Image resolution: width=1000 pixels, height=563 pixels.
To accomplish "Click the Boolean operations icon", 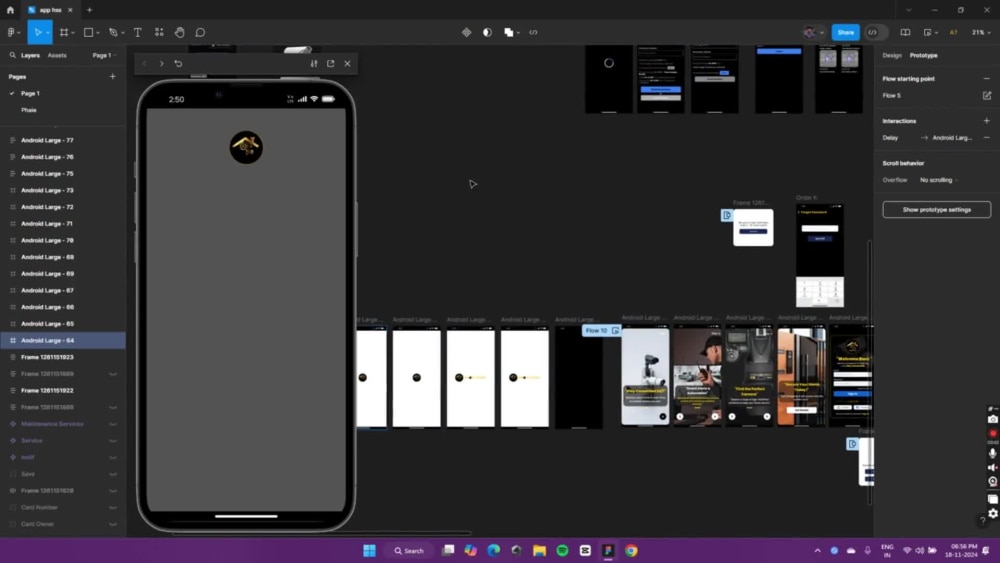I will tap(508, 33).
